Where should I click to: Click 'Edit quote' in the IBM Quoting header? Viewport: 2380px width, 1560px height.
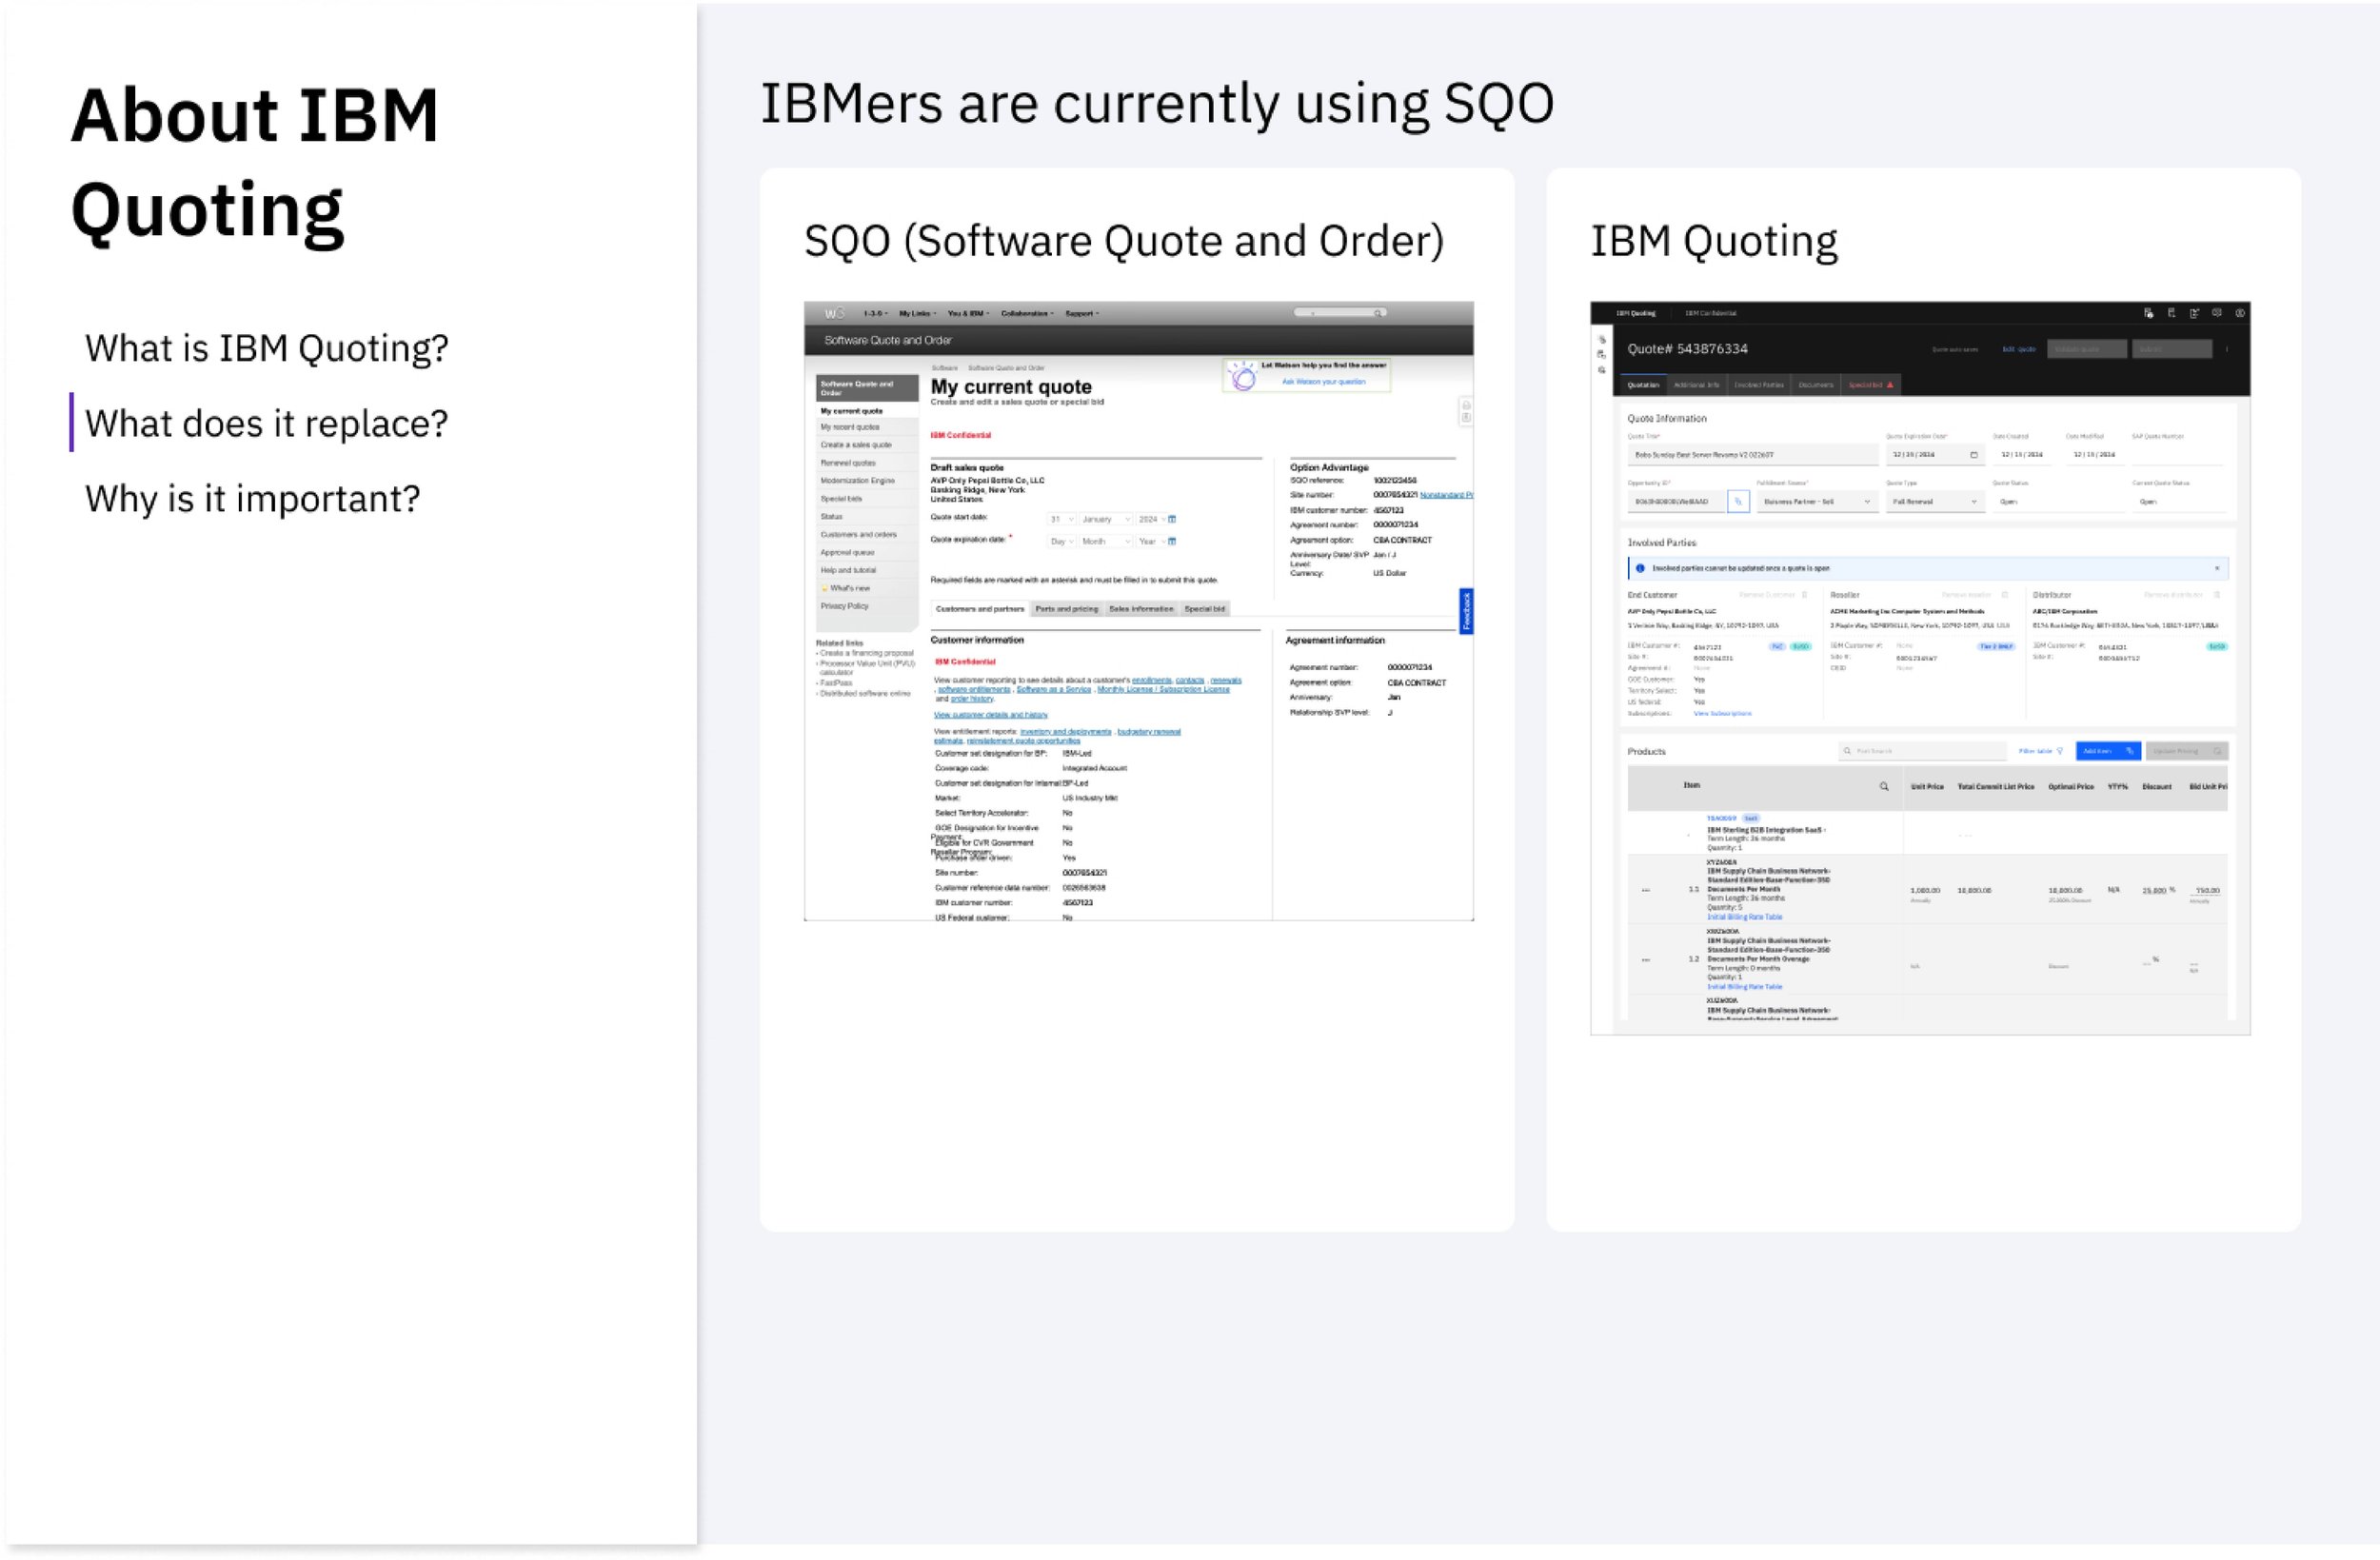(2018, 349)
